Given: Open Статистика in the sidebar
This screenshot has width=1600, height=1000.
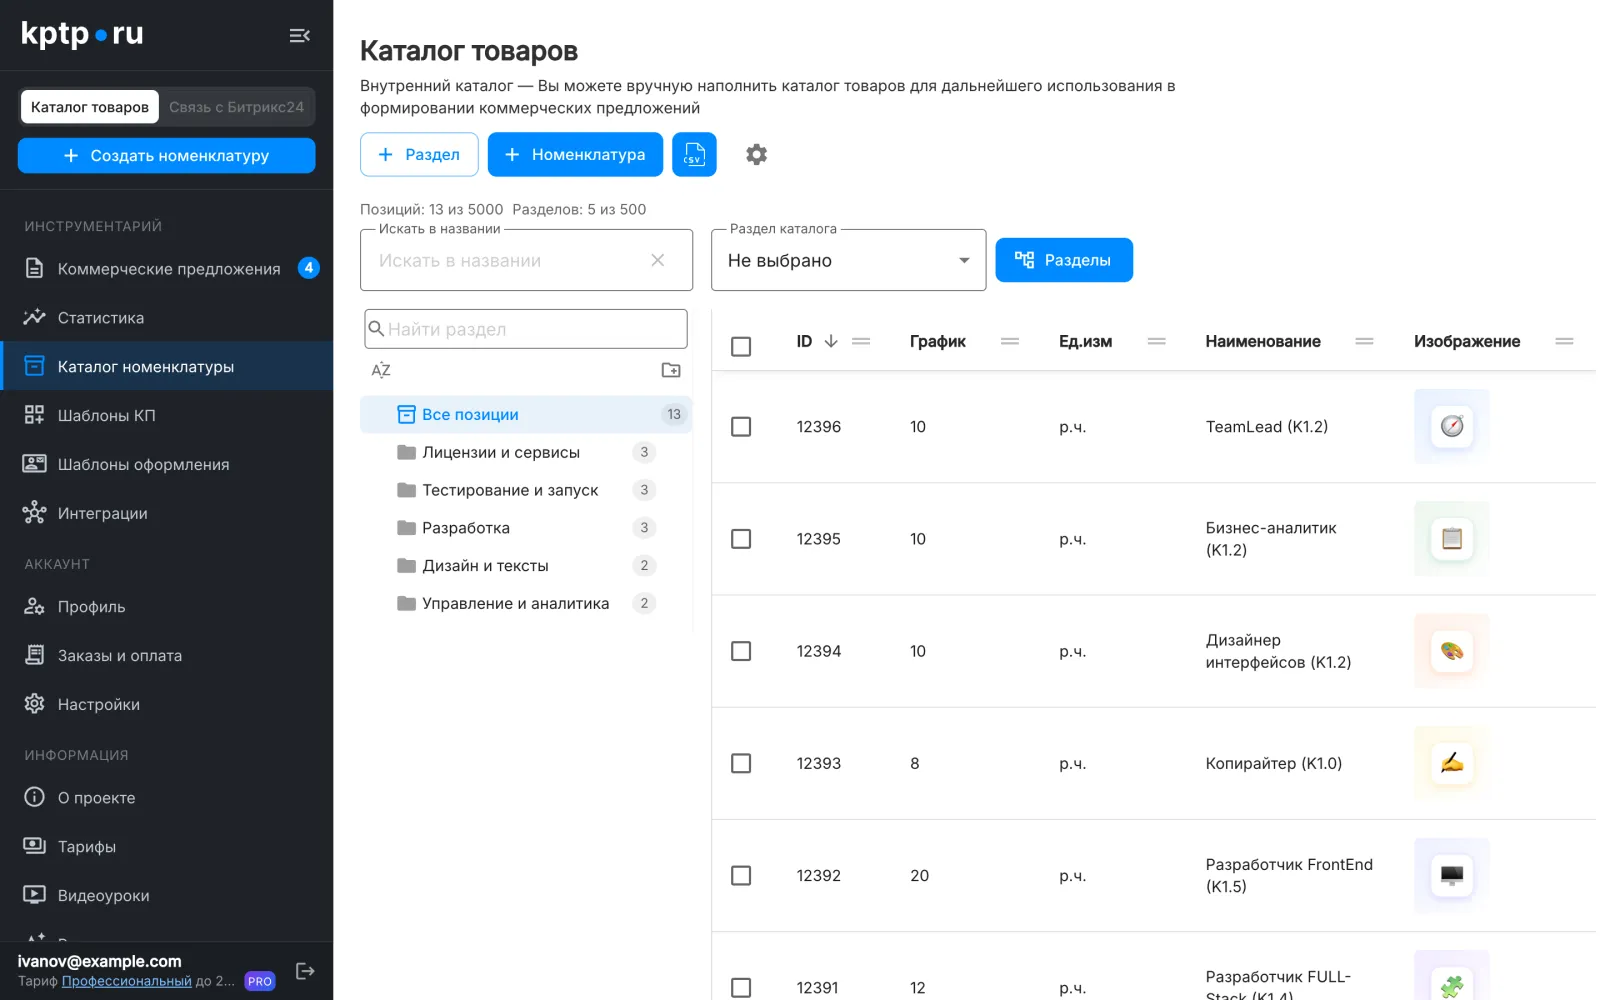Looking at the screenshot, I should (166, 317).
